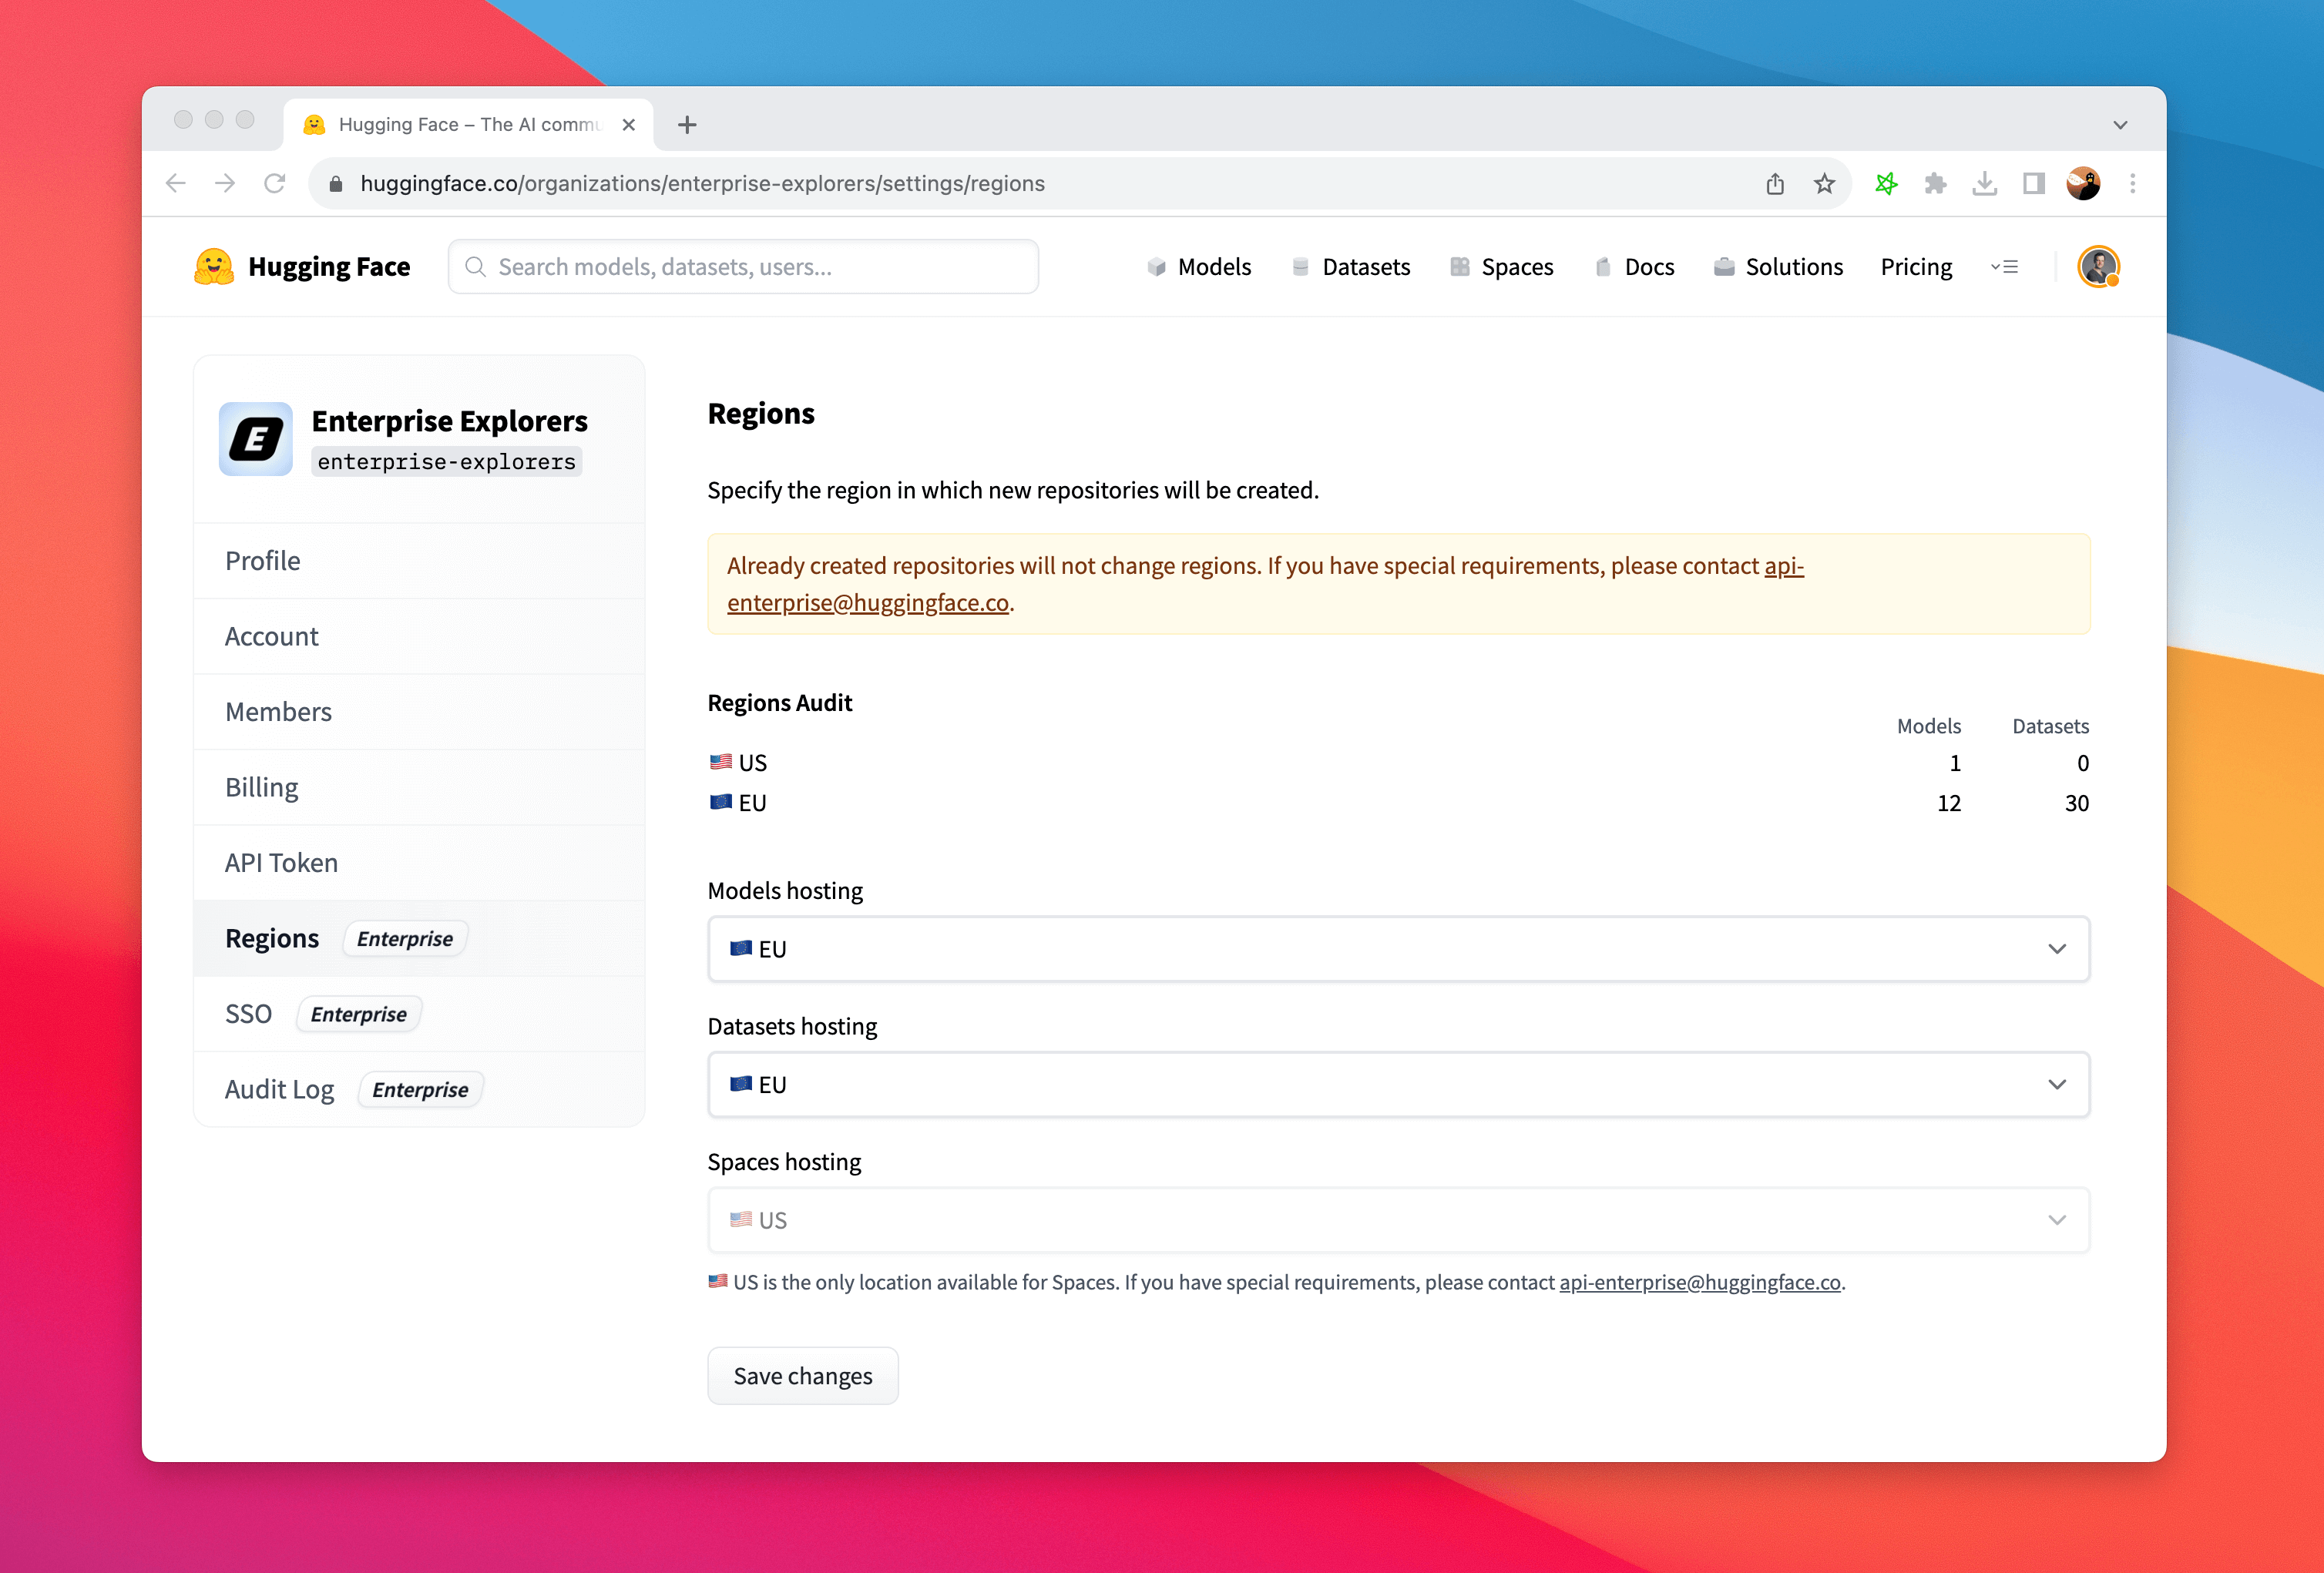Viewport: 2324px width, 1573px height.
Task: Expand the Models hosting dropdown
Action: (x=1398, y=949)
